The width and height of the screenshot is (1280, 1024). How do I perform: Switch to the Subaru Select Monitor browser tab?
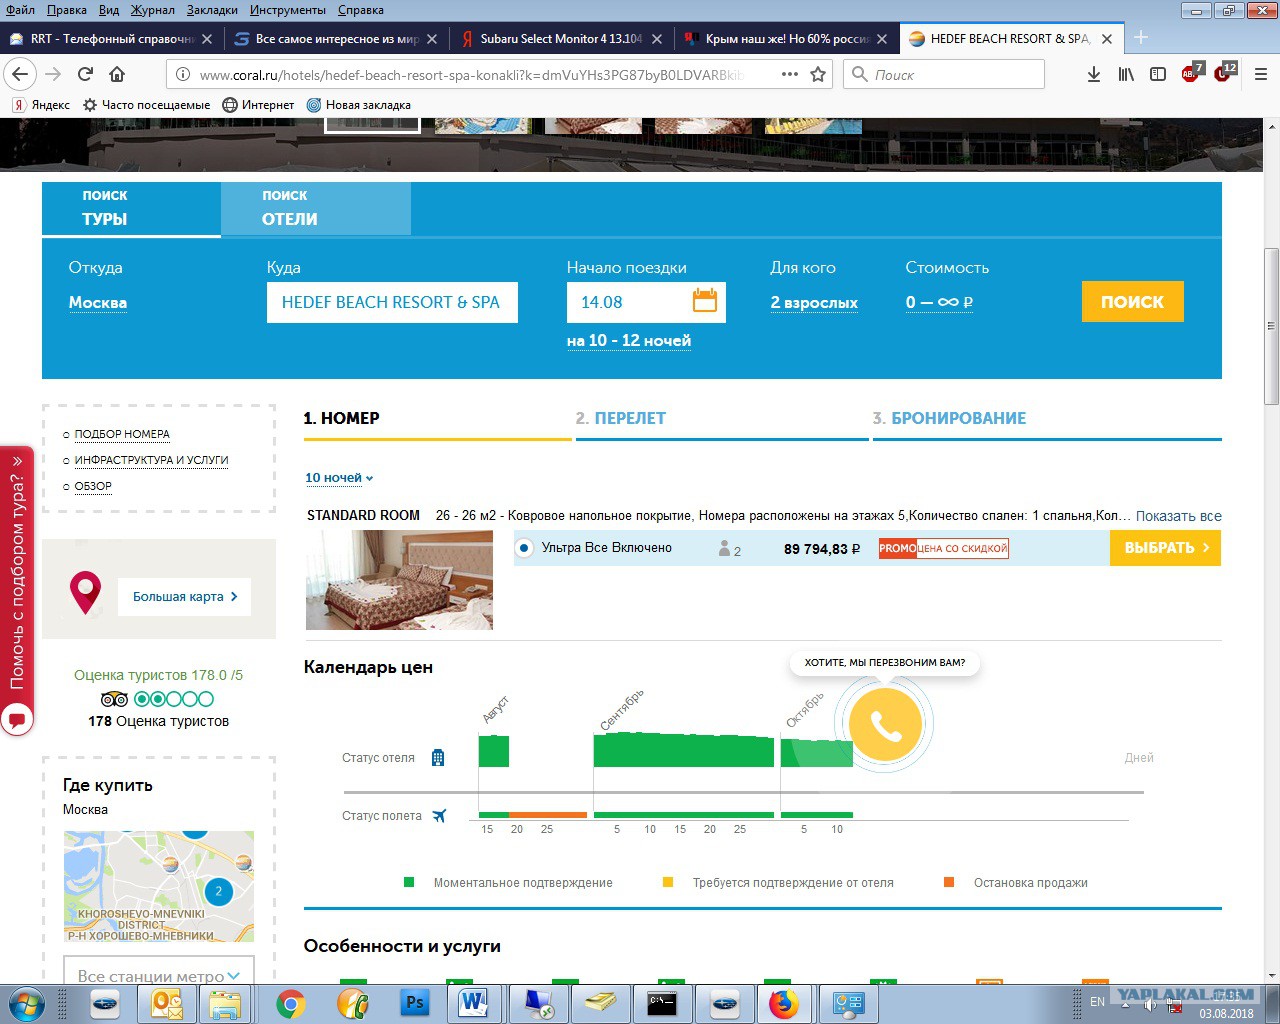pos(561,39)
